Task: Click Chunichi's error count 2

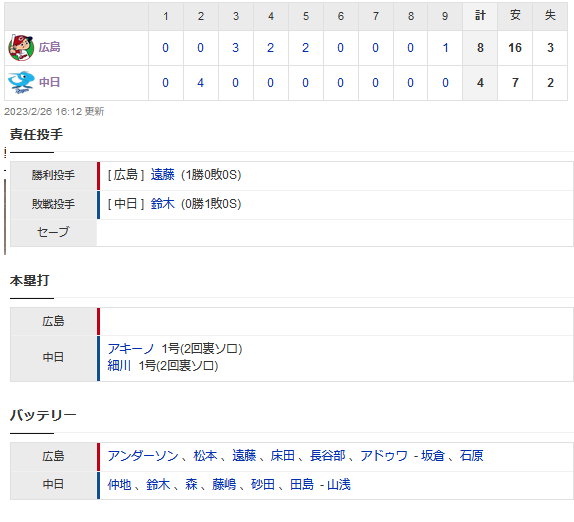Action: [550, 83]
